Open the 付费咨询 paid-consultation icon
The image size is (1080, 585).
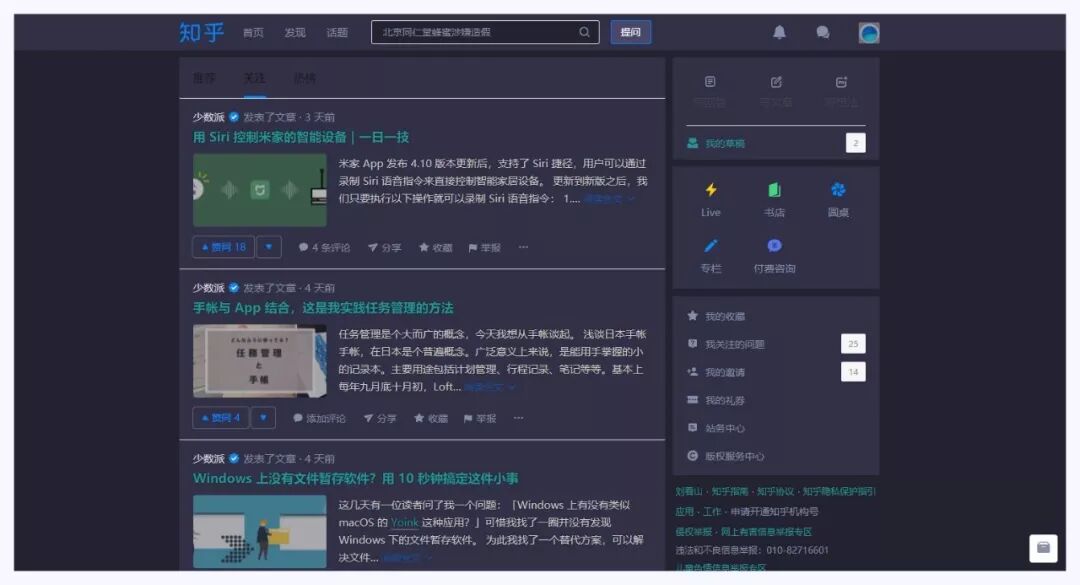[x=774, y=246]
